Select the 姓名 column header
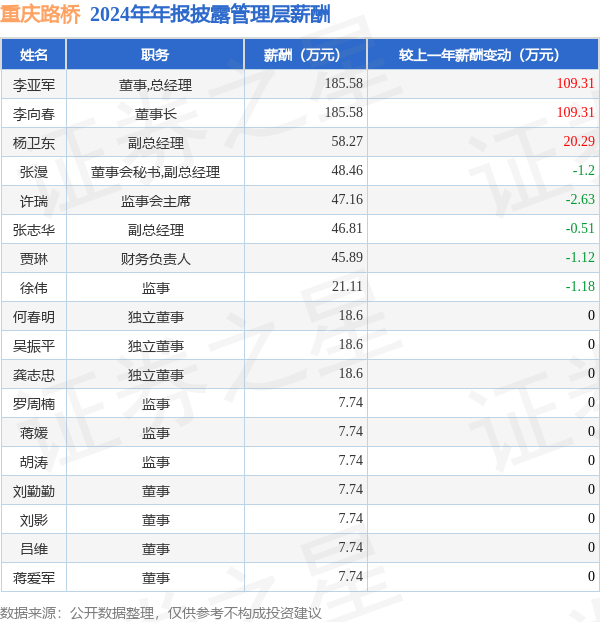Viewport: 600px width, 622px height. click(x=34, y=55)
